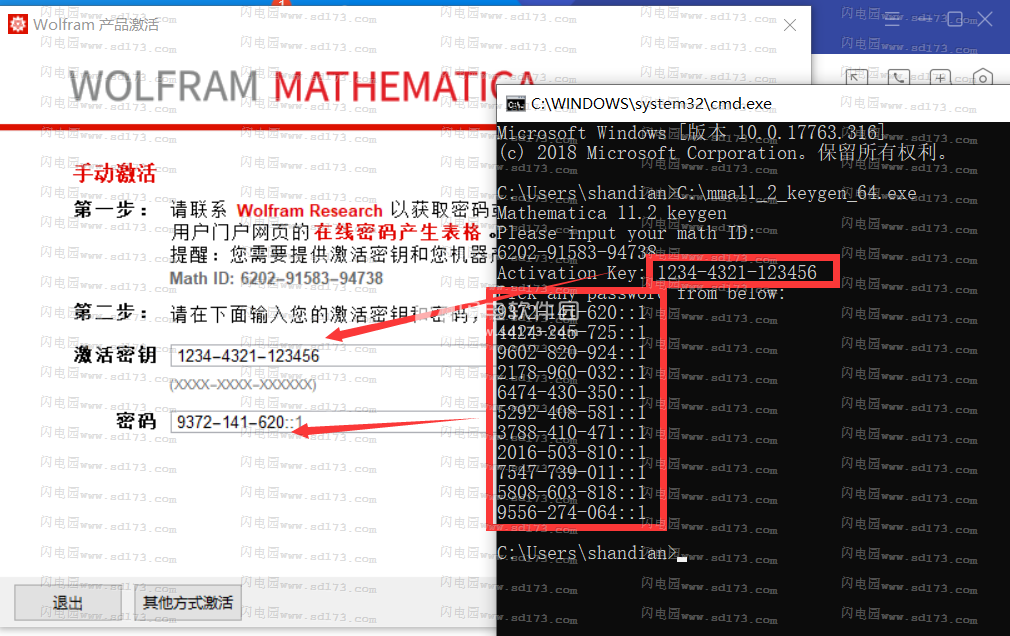Click password 6474-430-350::1 in cmd
This screenshot has height=636, width=1010.
(x=571, y=392)
